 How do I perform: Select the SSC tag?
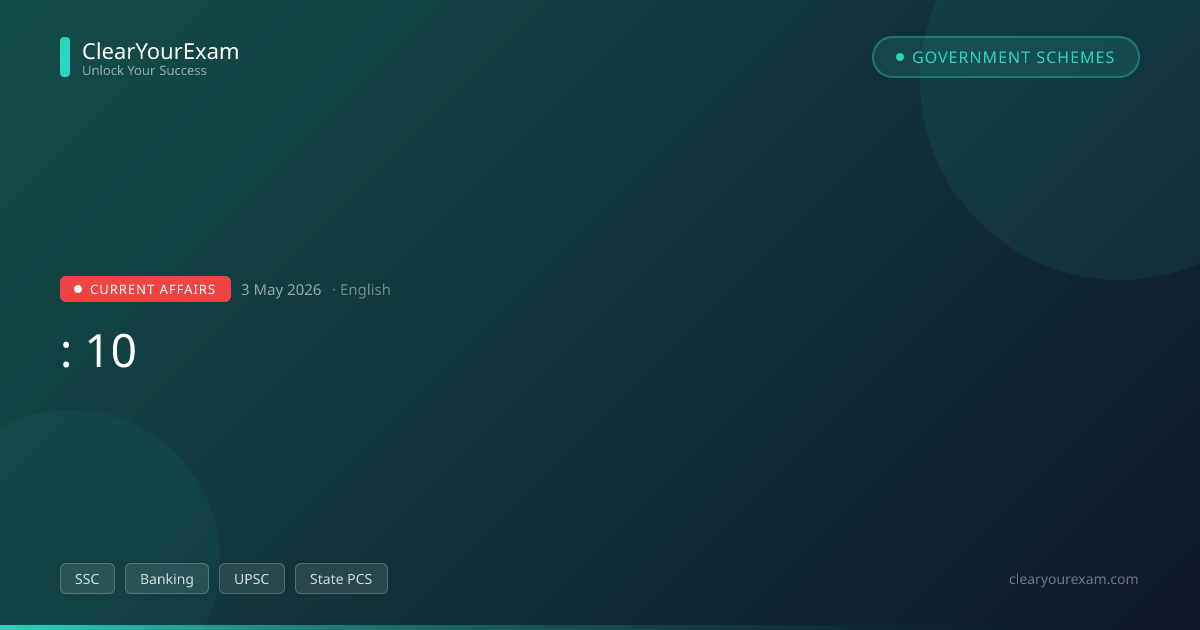[x=87, y=579]
